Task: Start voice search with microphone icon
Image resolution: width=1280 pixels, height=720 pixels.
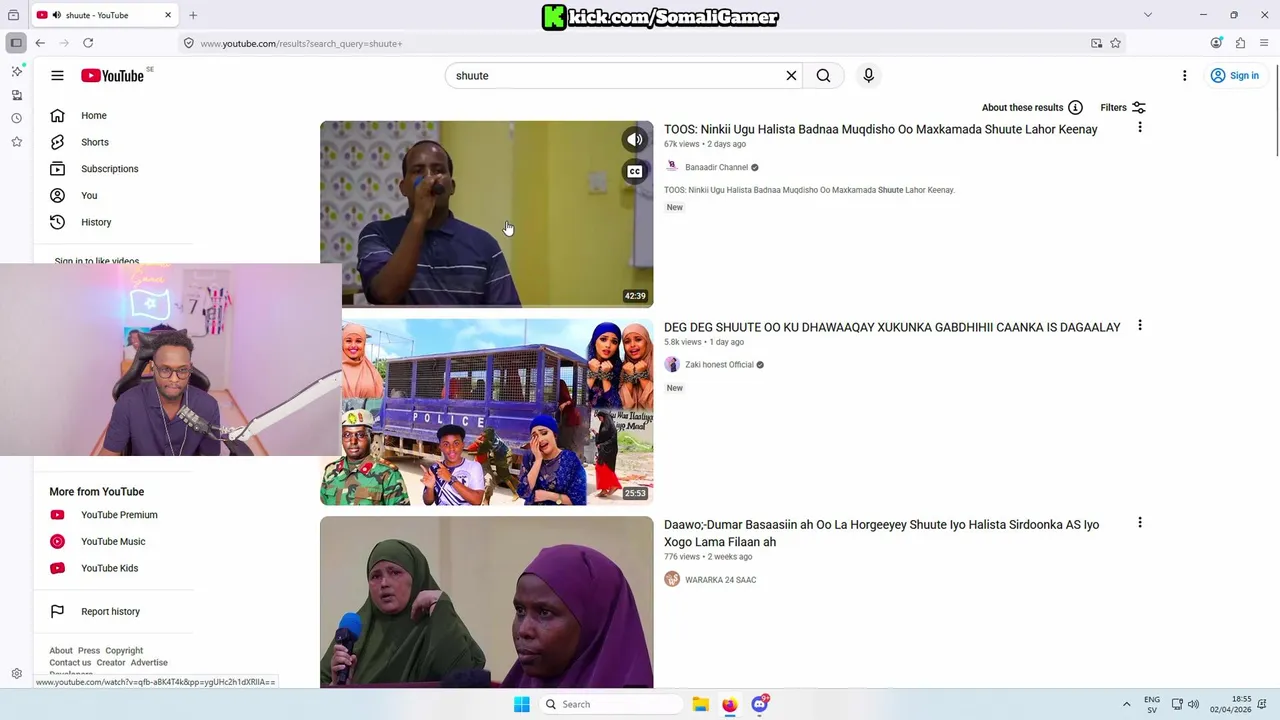Action: pos(868,75)
